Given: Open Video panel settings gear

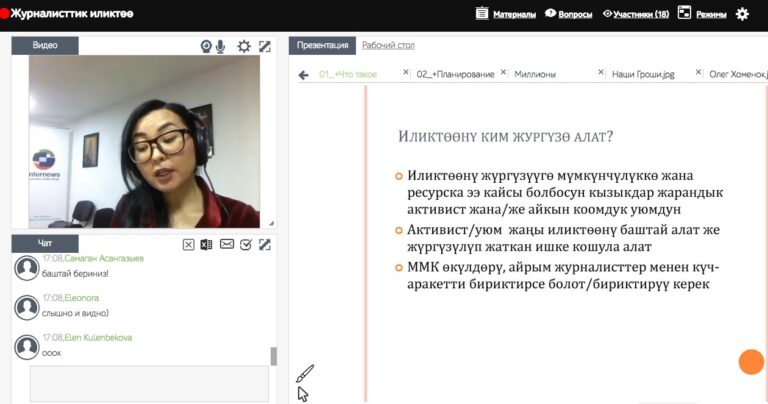Looking at the screenshot, I should point(243,46).
